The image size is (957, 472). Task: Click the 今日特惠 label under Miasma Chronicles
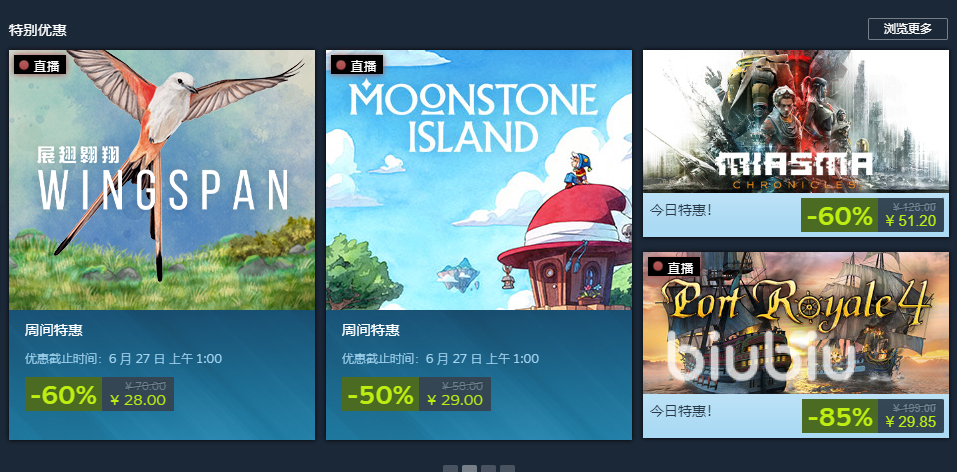click(x=681, y=210)
